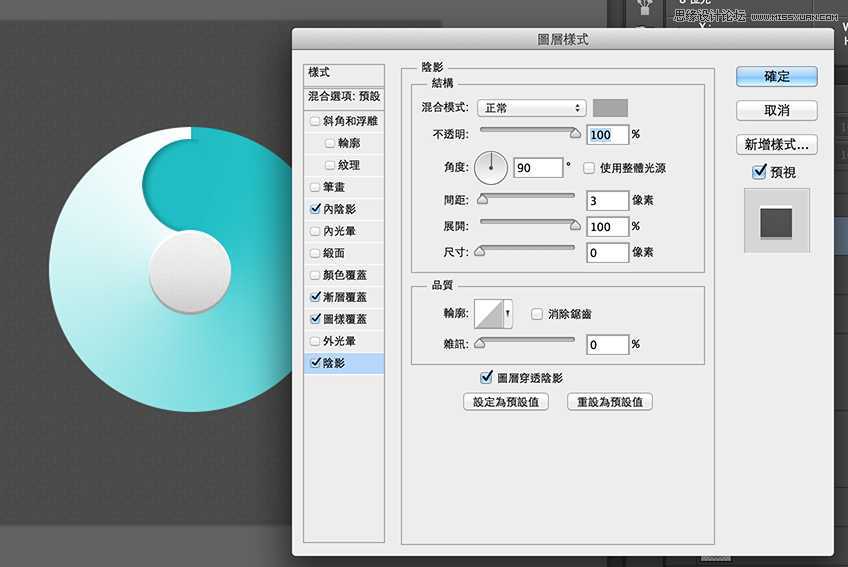Click the 確定 button

point(776,76)
